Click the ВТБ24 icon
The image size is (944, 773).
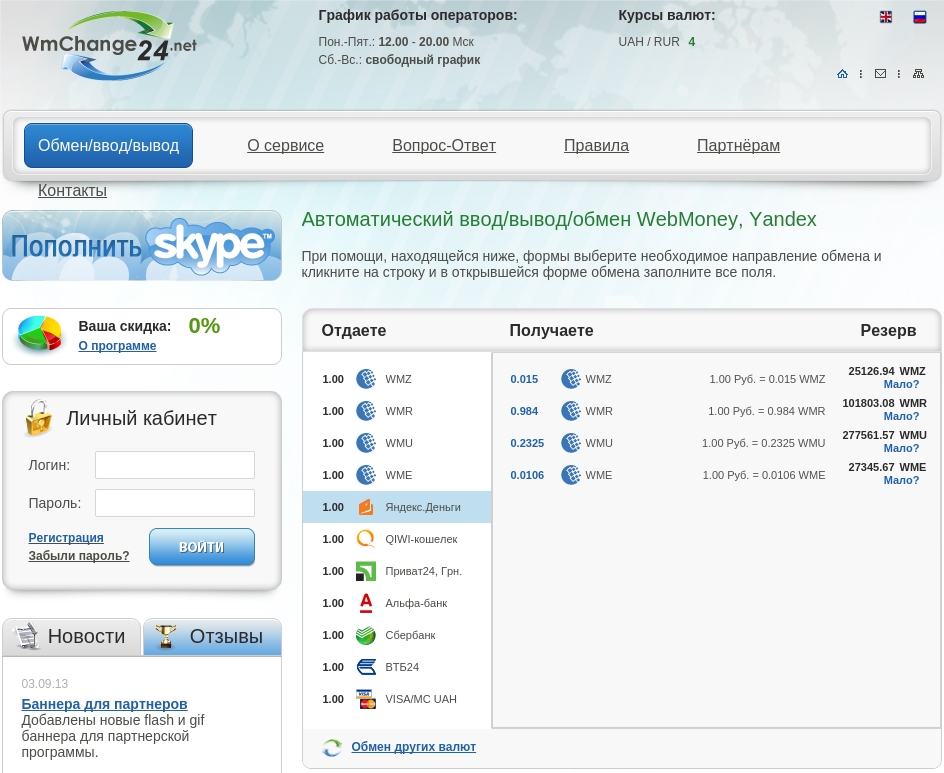(366, 666)
